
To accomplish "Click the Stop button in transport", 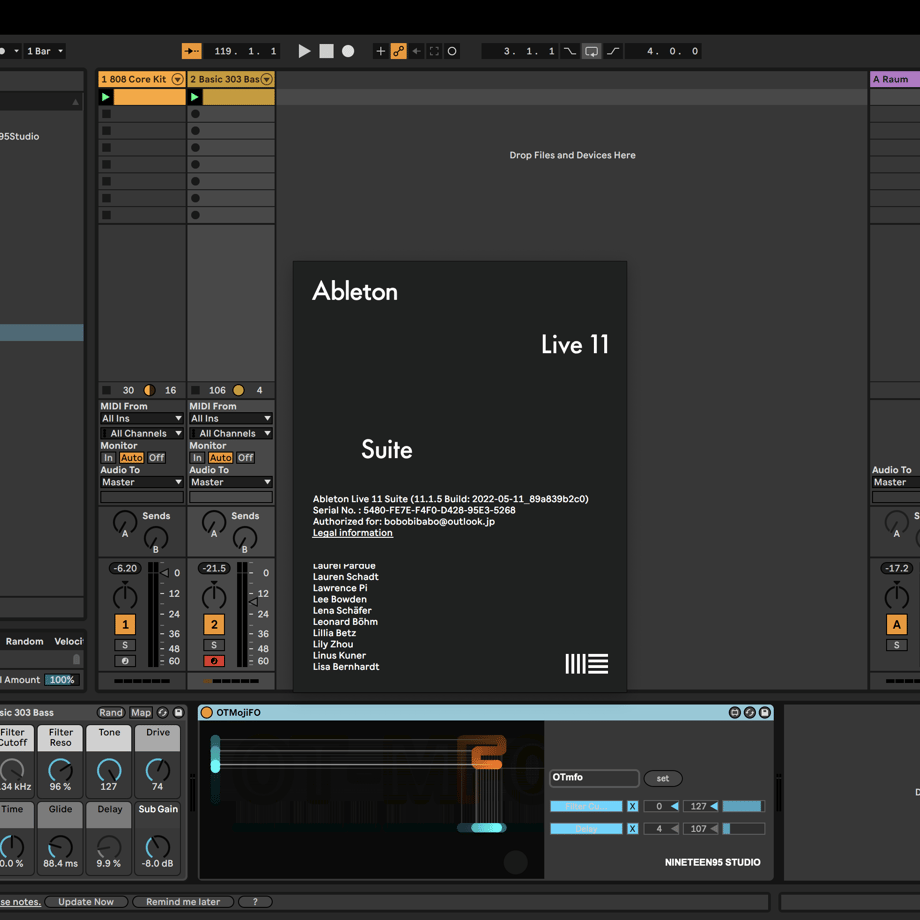I will (326, 51).
